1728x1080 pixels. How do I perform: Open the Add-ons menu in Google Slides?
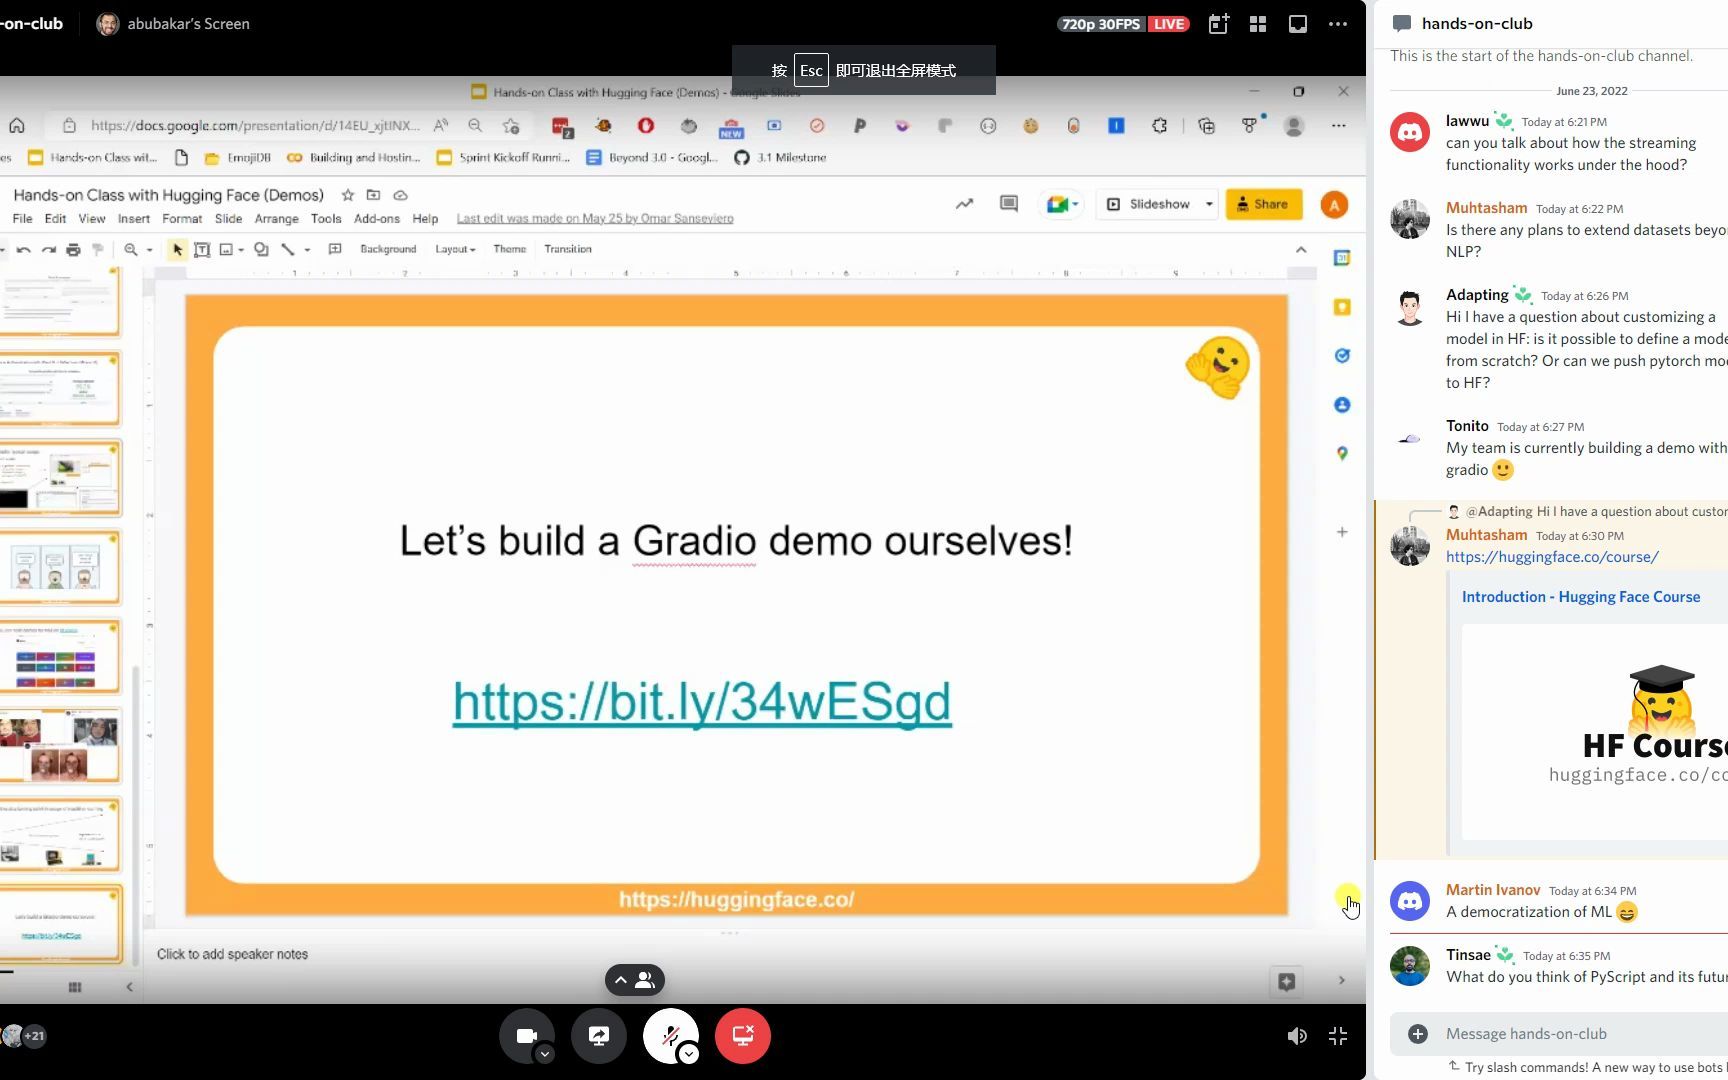click(x=377, y=219)
